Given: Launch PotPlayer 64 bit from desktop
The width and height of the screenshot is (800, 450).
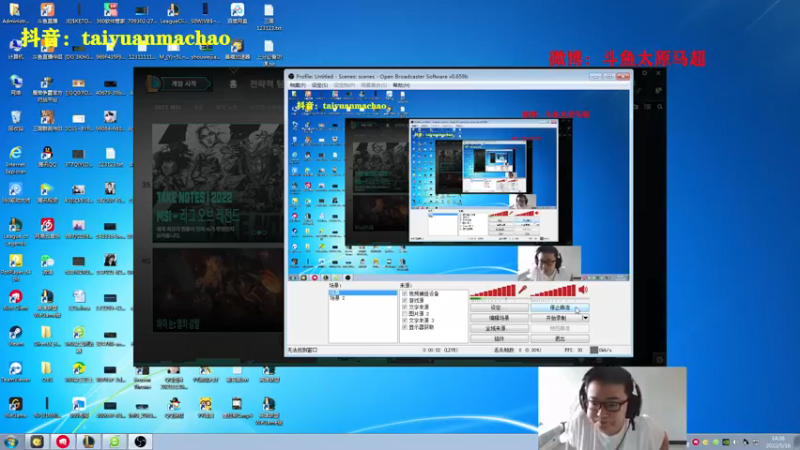Looking at the screenshot, I should point(15,268).
